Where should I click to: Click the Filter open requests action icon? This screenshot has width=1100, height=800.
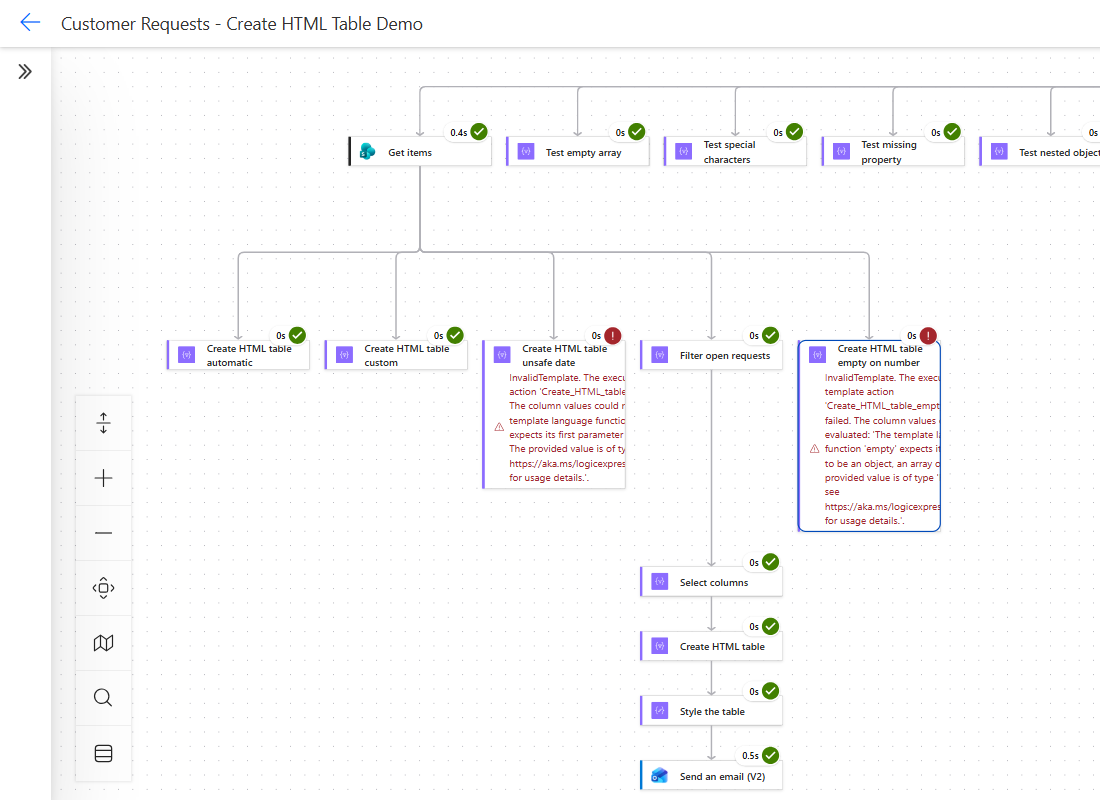tap(660, 355)
